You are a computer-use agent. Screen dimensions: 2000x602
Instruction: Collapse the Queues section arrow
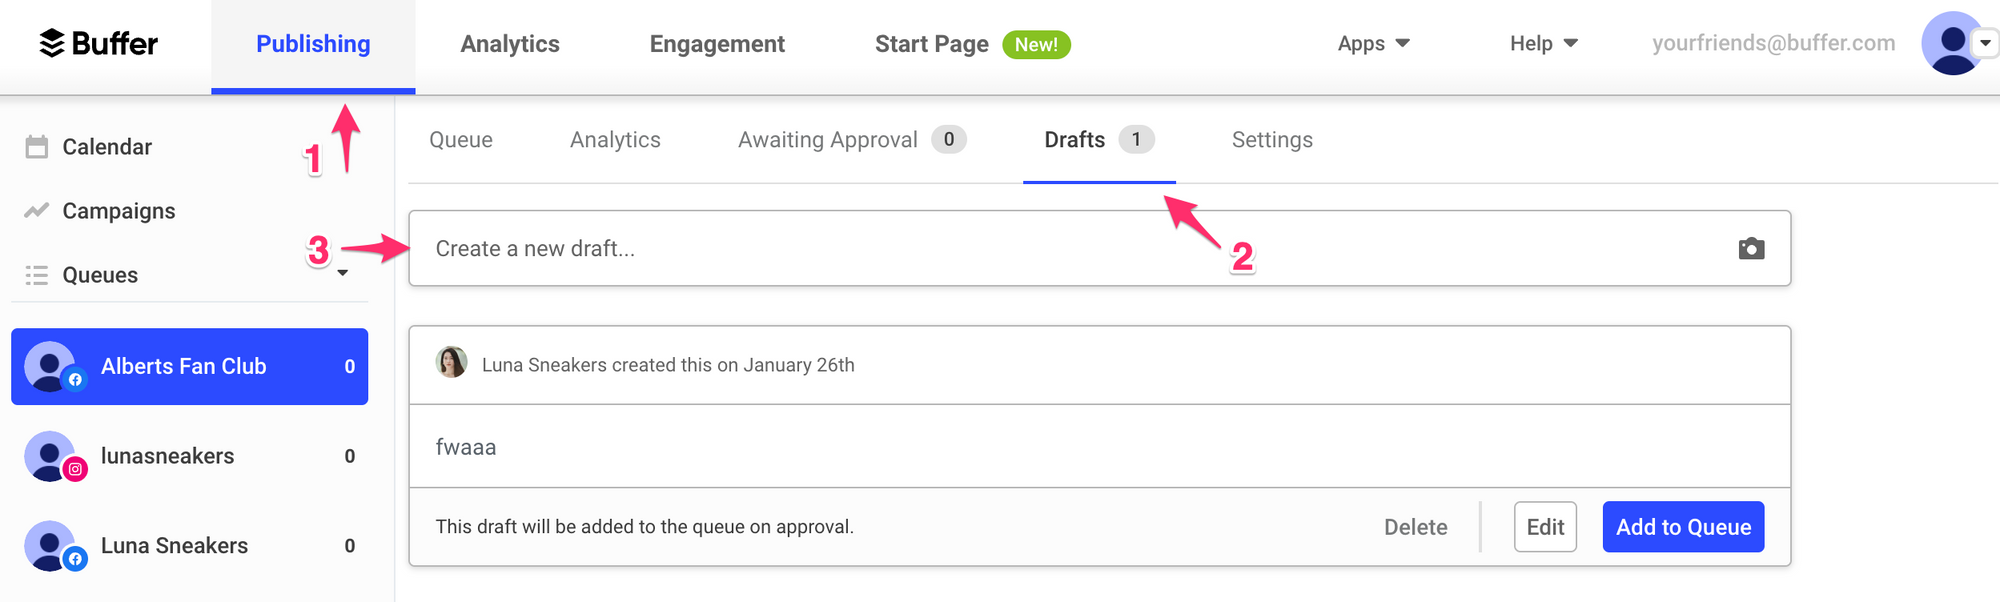pos(343,273)
